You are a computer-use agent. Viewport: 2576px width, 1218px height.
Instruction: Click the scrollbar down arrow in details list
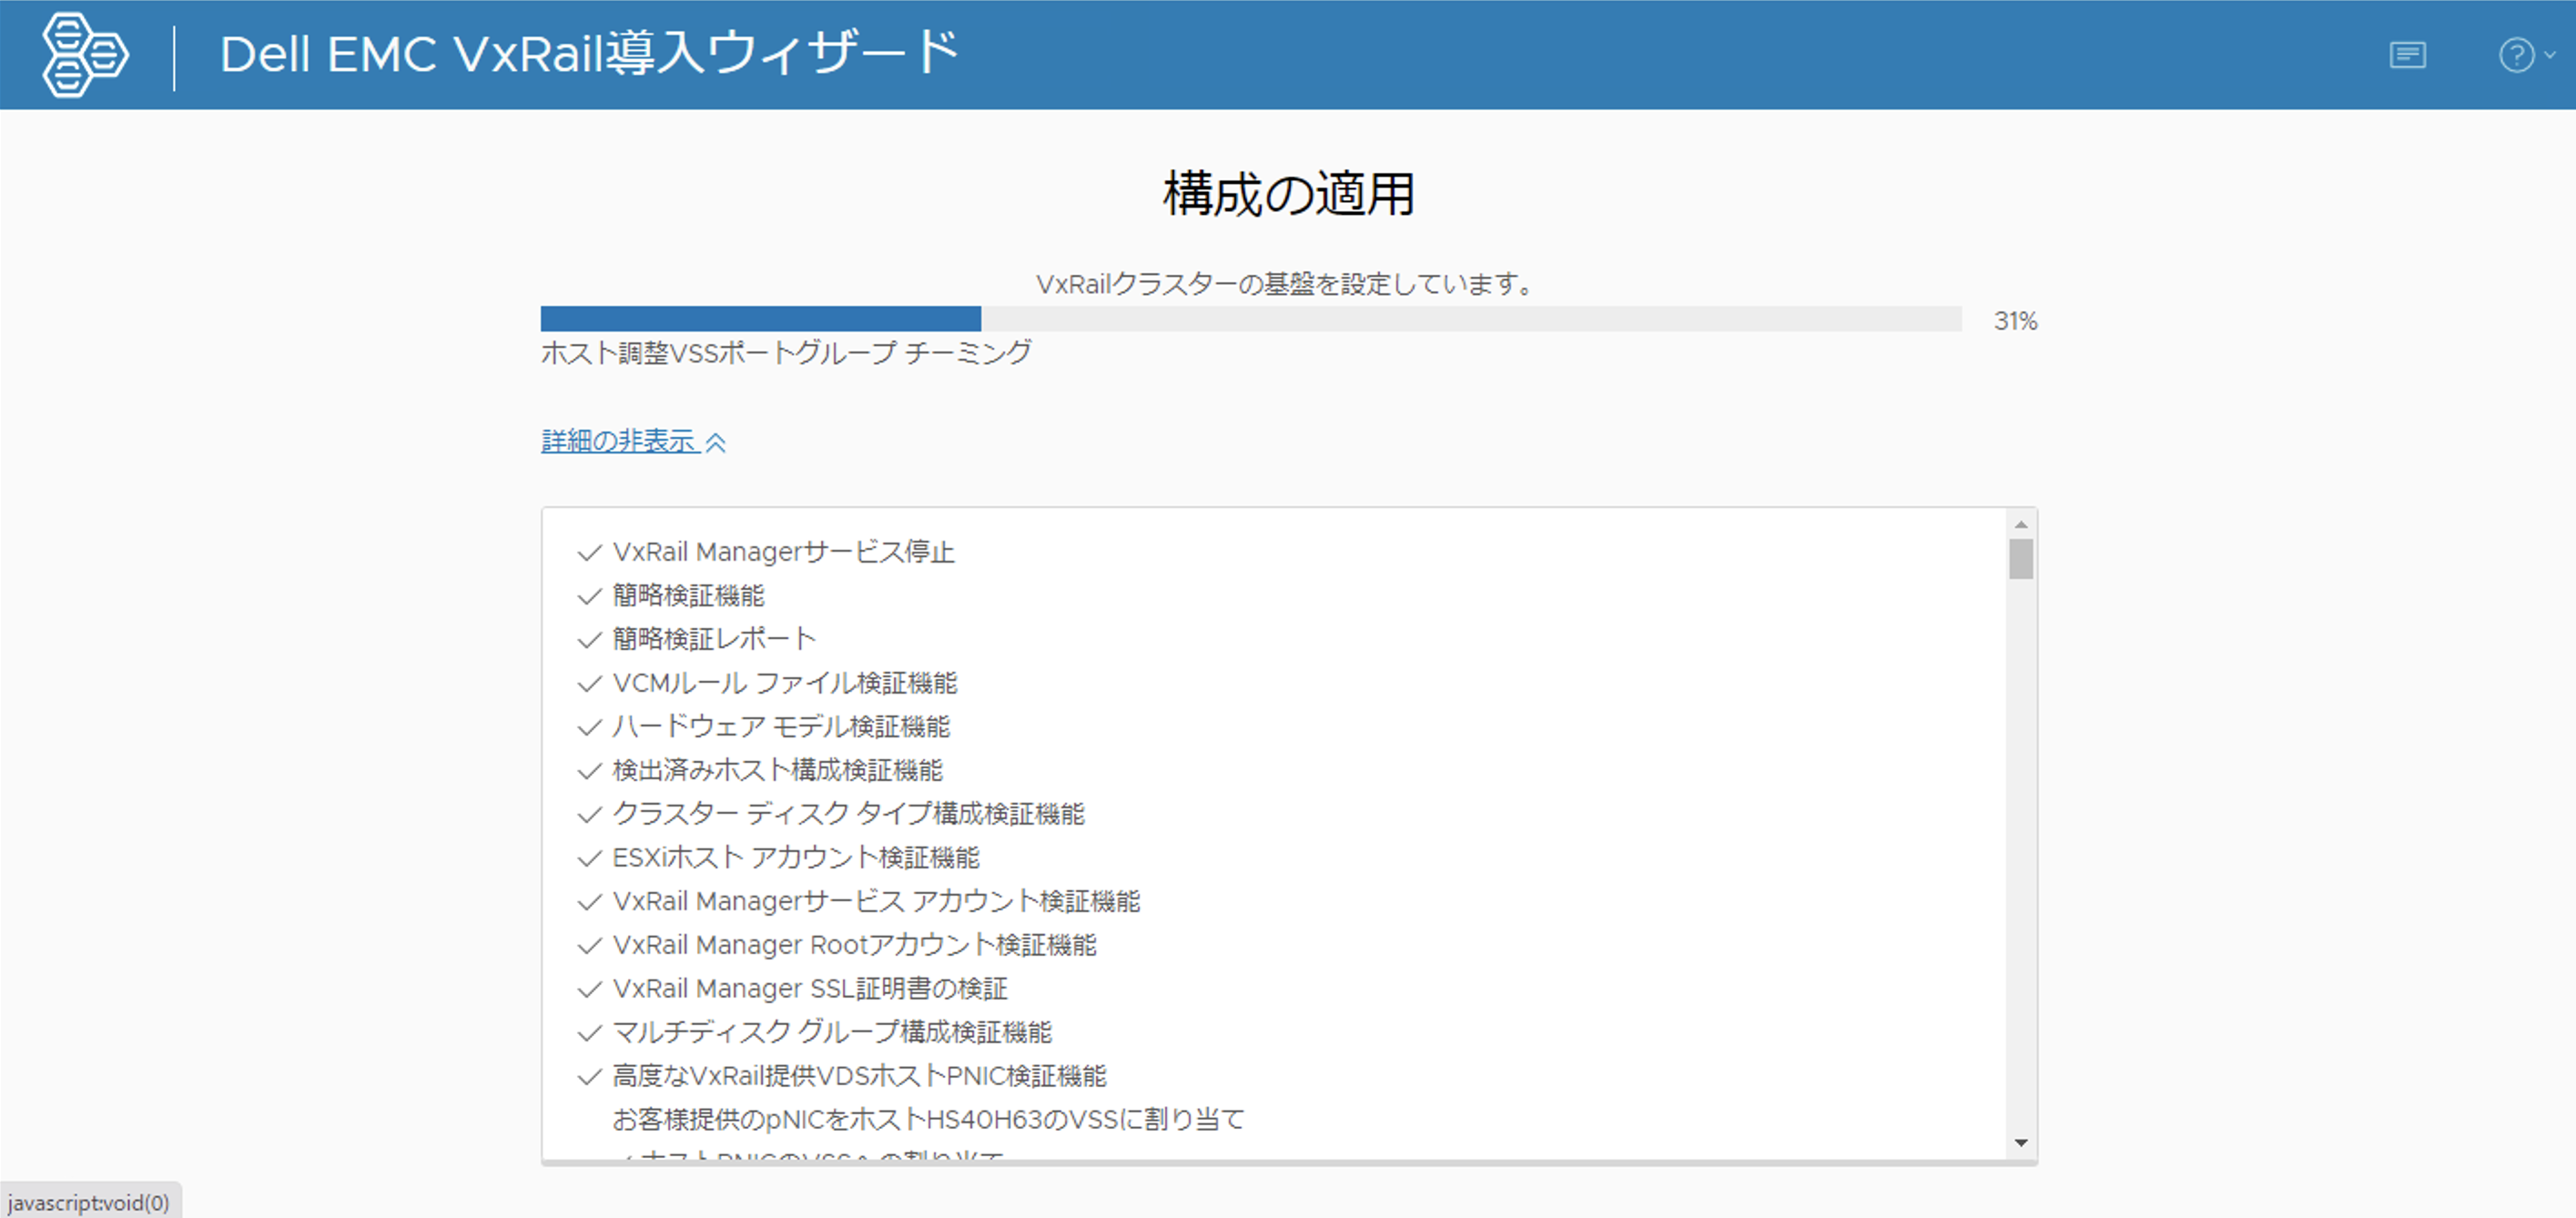pyautogui.click(x=2021, y=1143)
